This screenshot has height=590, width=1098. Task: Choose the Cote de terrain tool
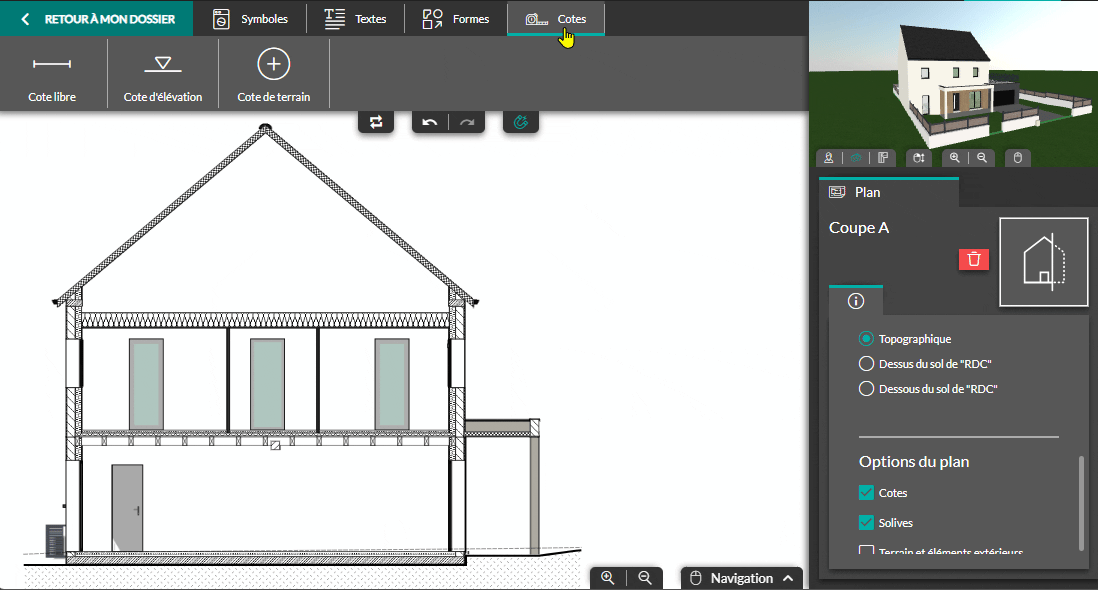(273, 75)
